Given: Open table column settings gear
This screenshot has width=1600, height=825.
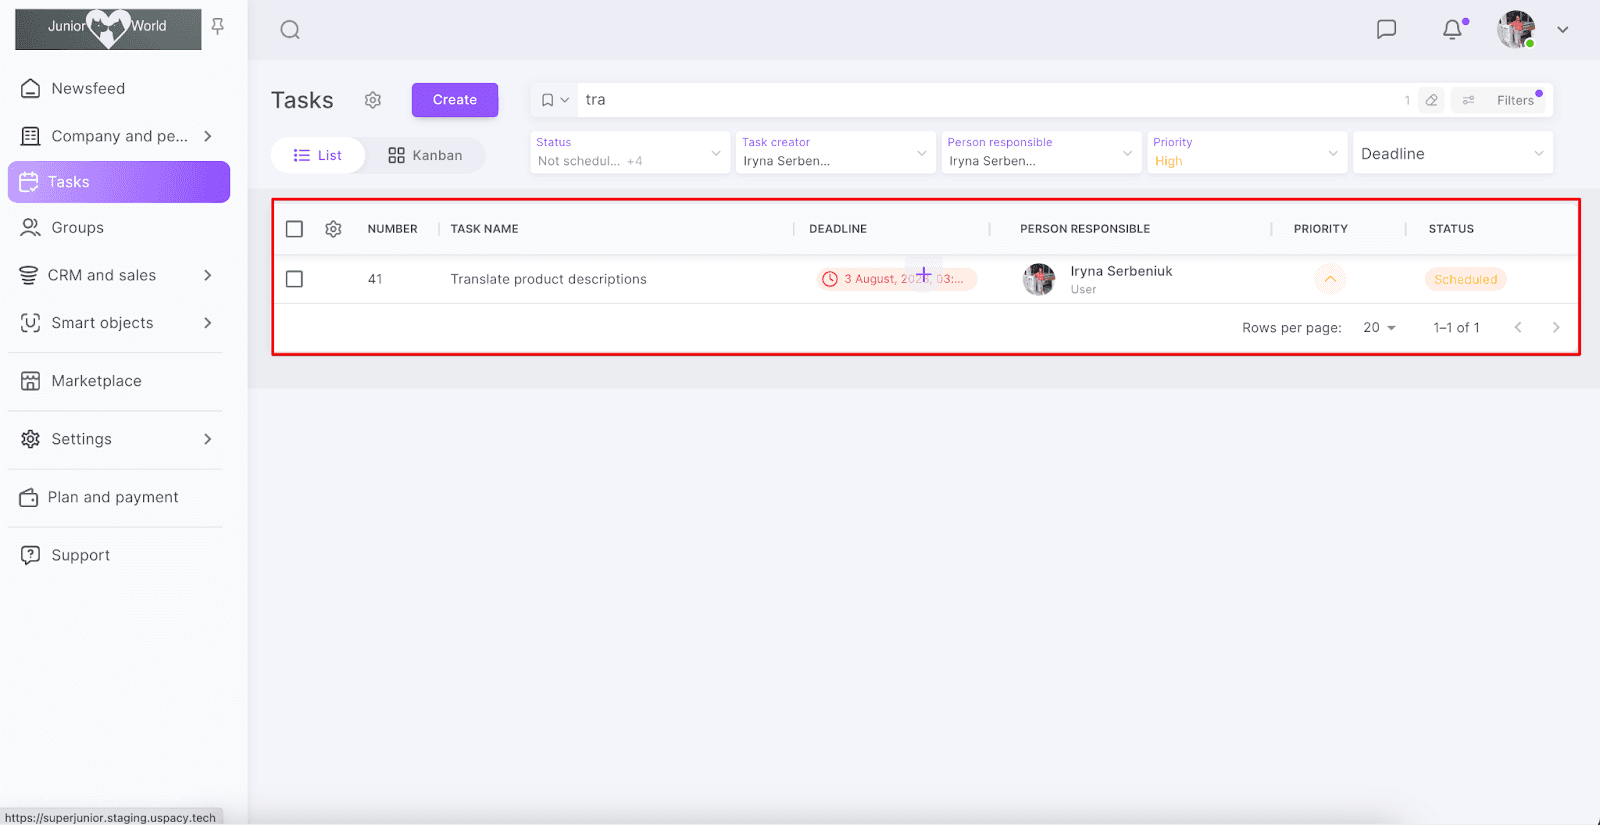Looking at the screenshot, I should point(333,229).
